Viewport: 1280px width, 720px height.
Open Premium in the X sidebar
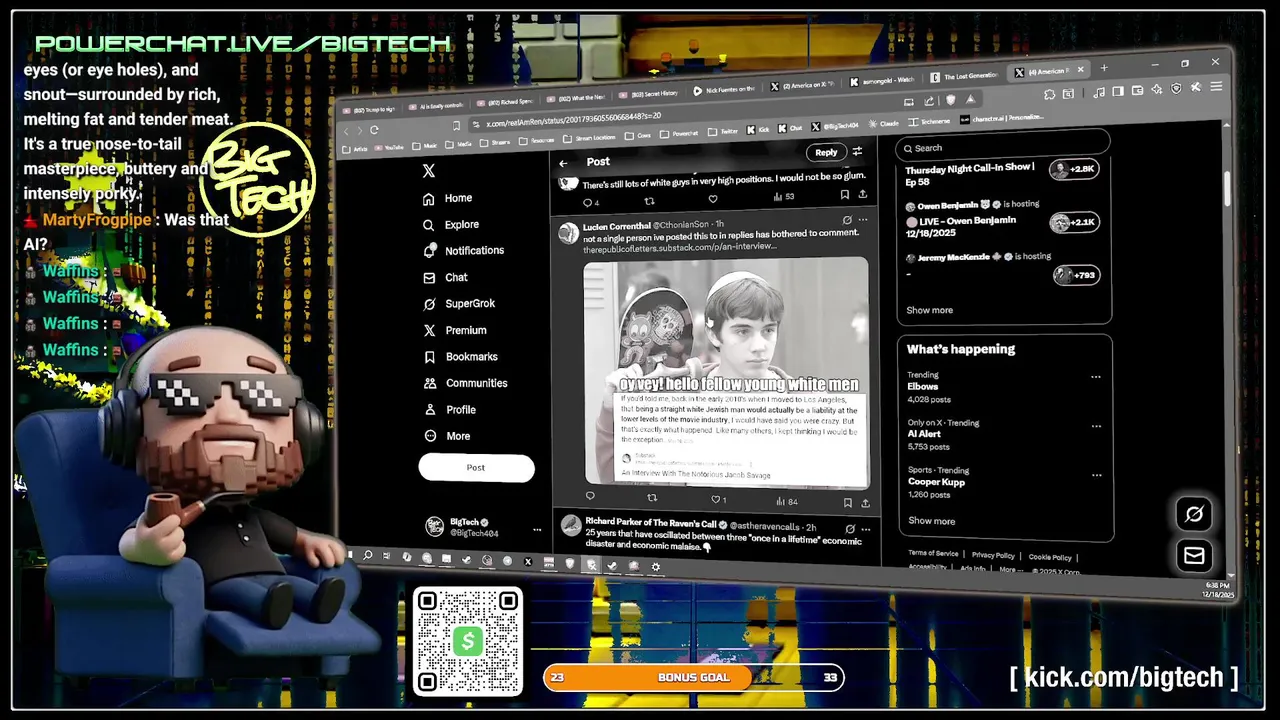[x=455, y=330]
